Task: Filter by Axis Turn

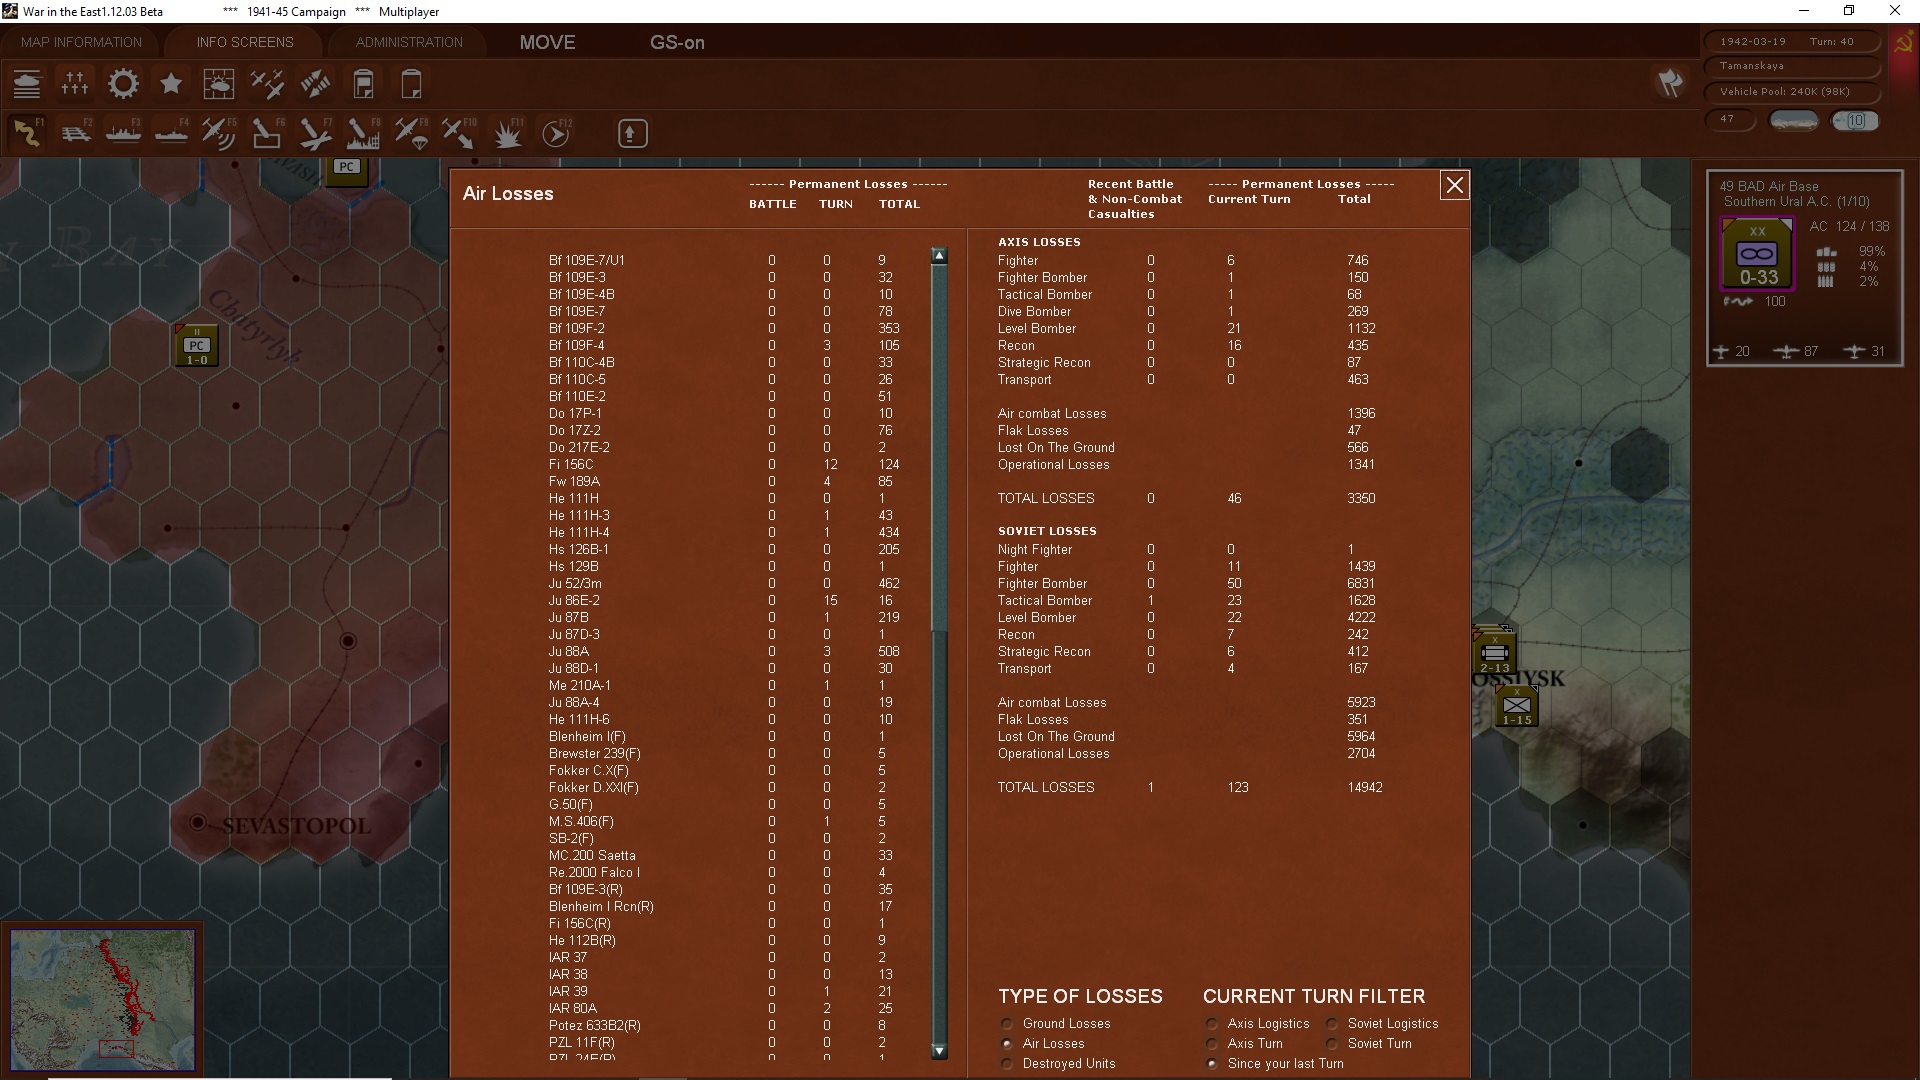Action: point(1212,1044)
